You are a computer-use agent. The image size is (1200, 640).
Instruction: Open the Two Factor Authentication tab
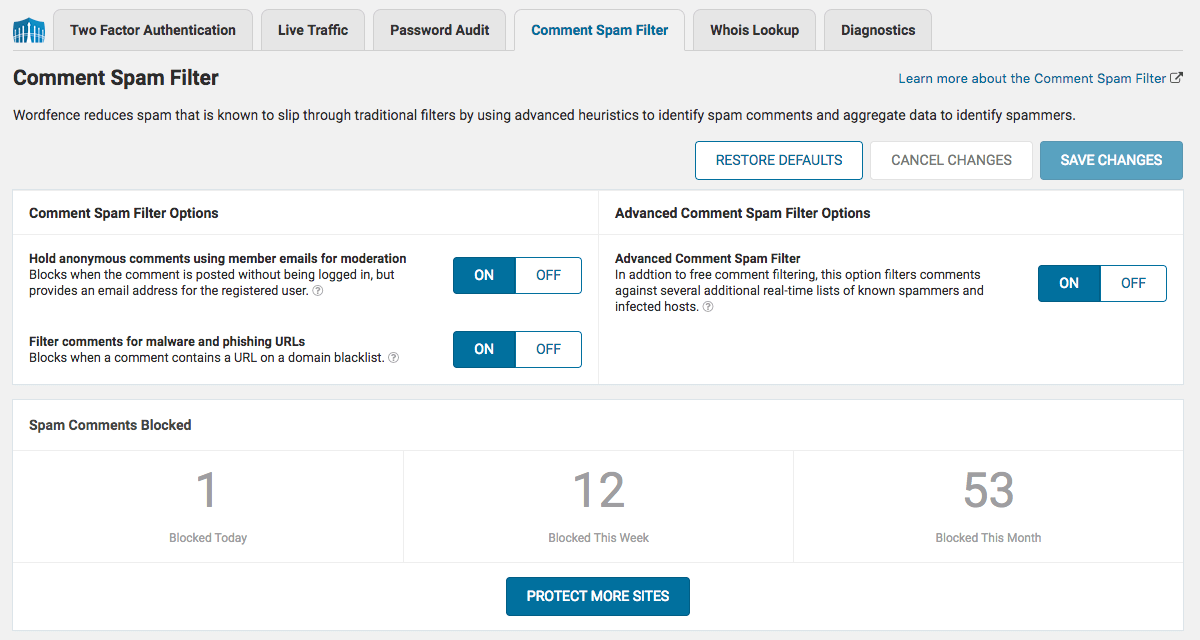coord(153,30)
